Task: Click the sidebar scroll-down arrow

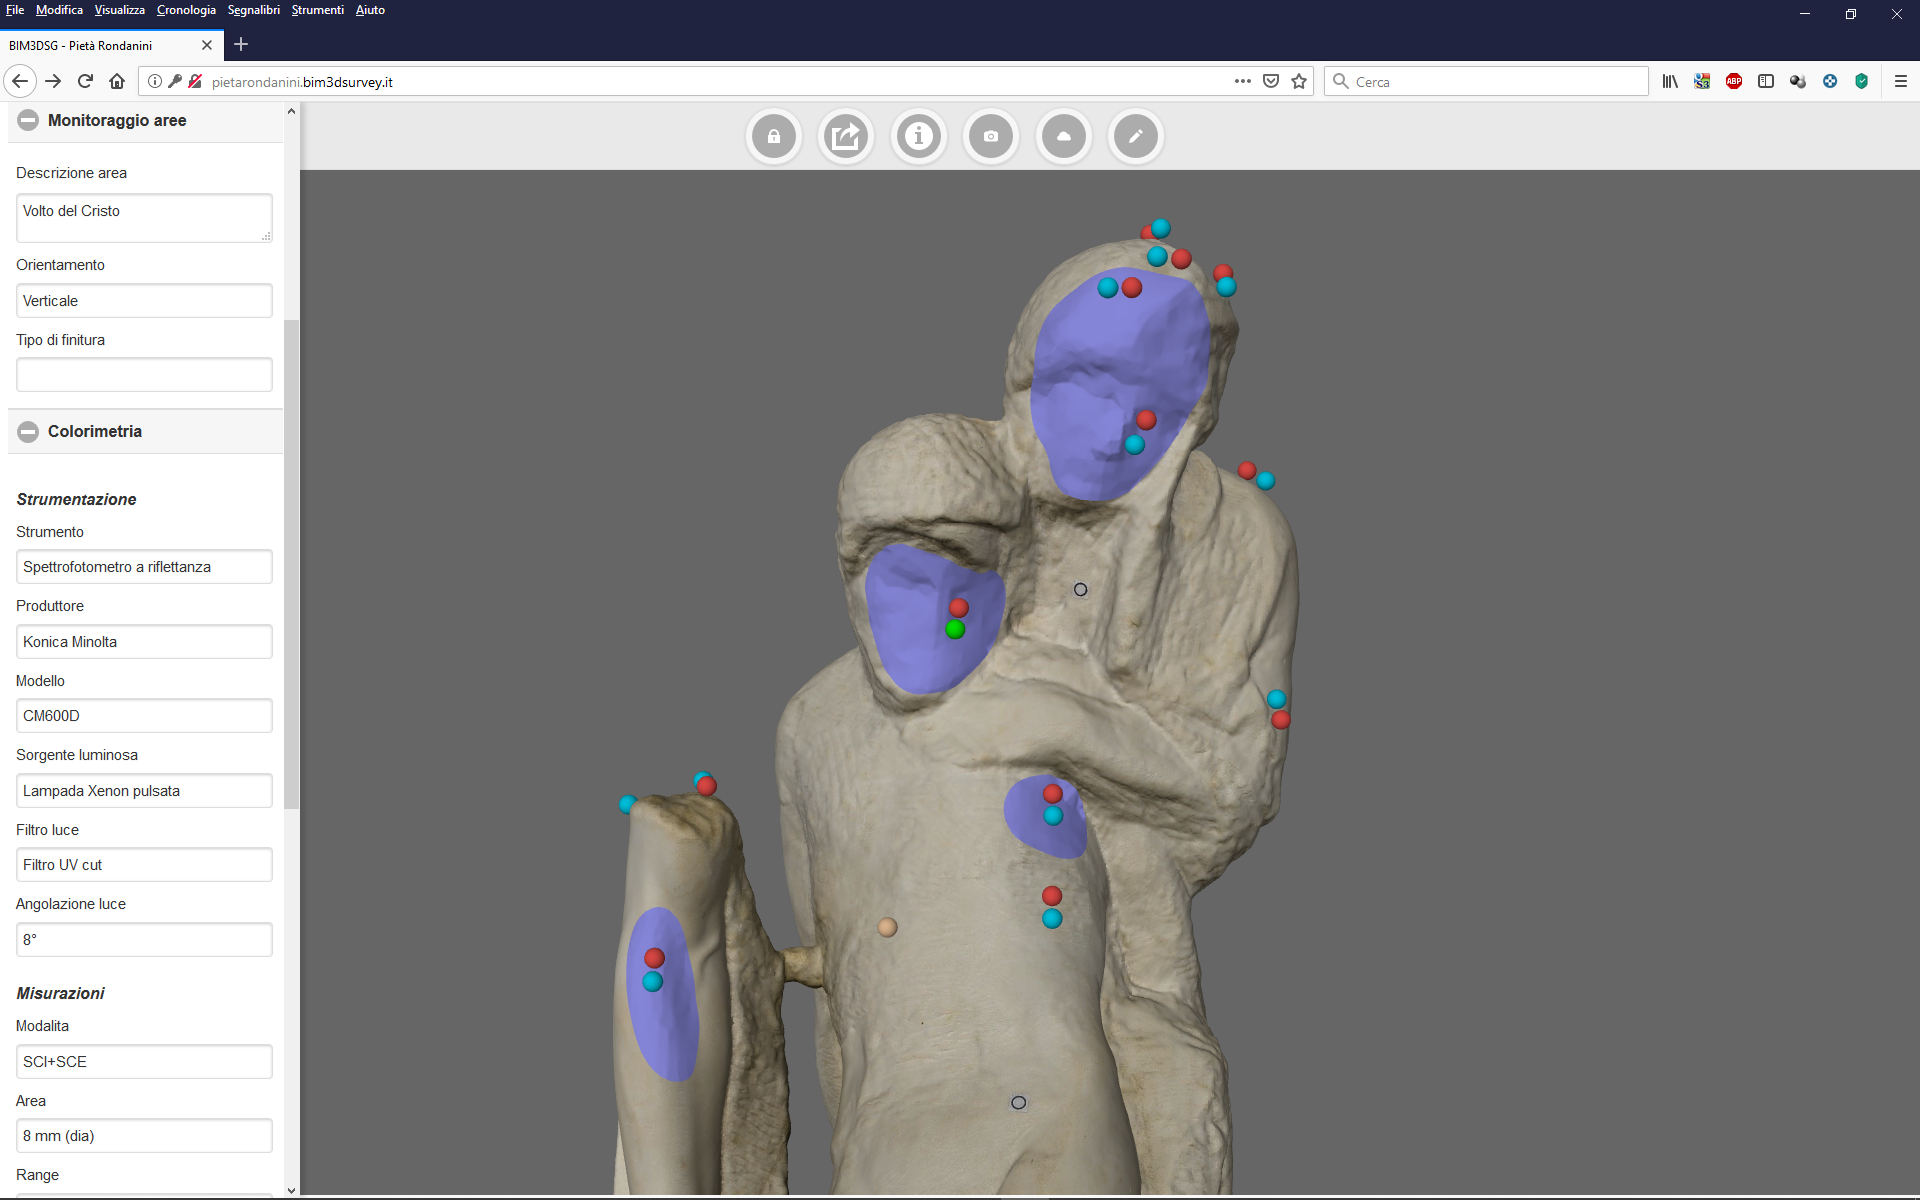Action: pyautogui.click(x=291, y=1190)
